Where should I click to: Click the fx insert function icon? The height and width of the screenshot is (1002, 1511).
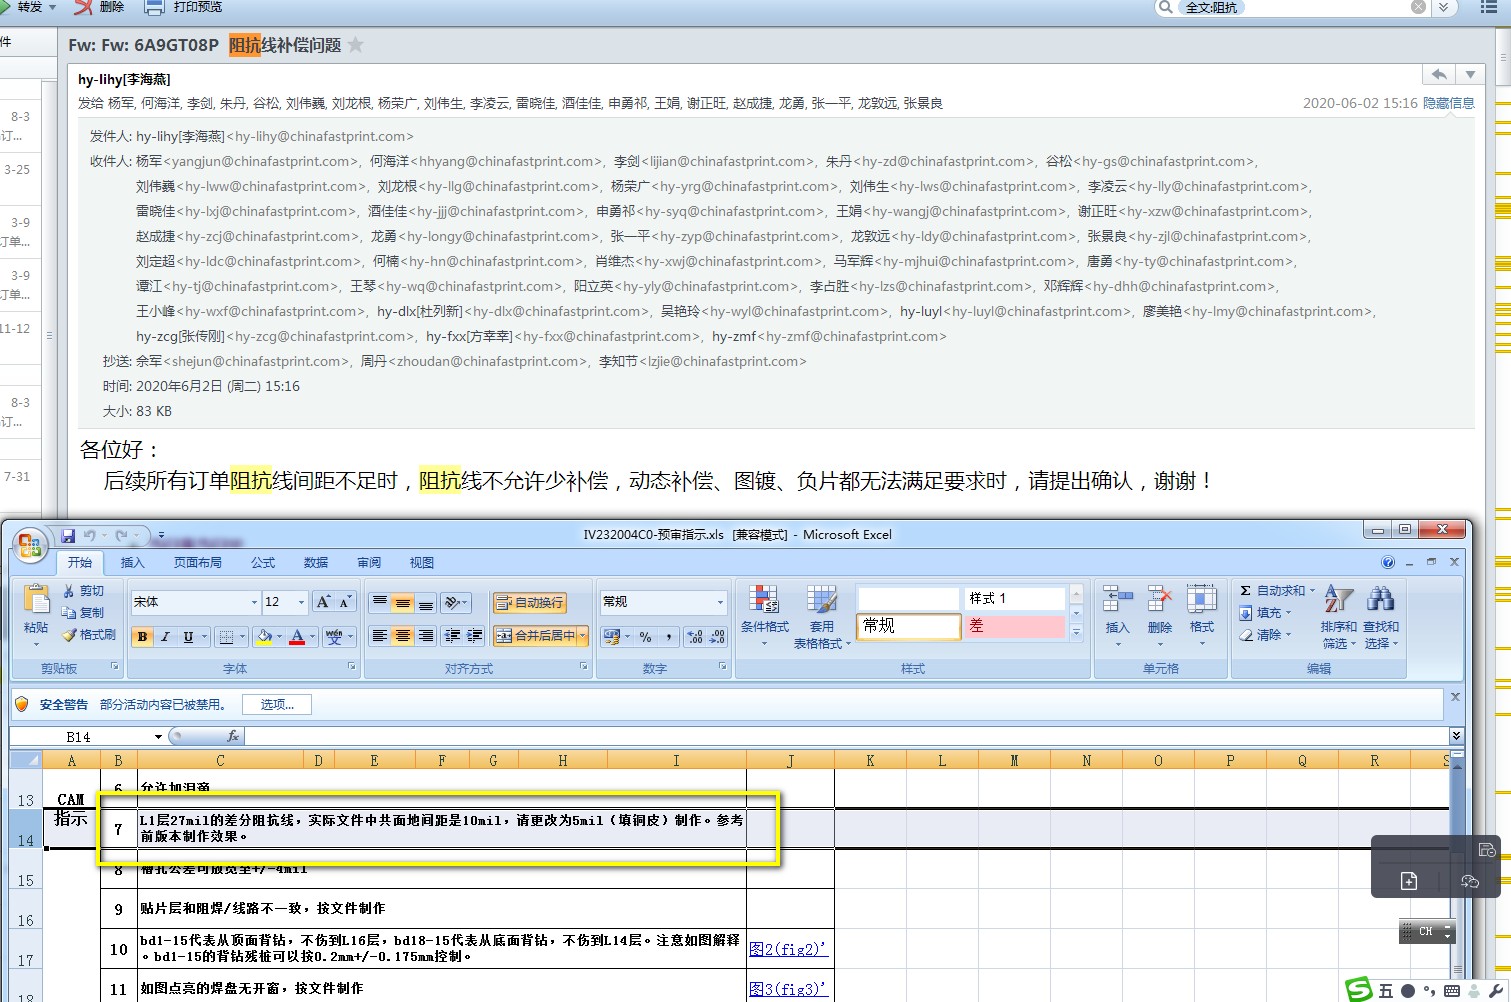233,736
